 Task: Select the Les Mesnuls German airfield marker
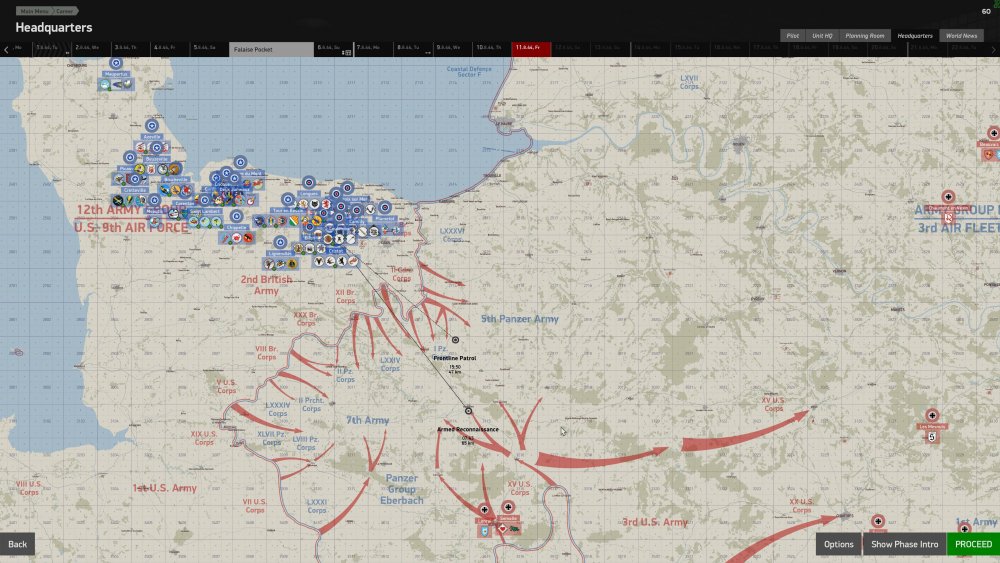(x=932, y=415)
